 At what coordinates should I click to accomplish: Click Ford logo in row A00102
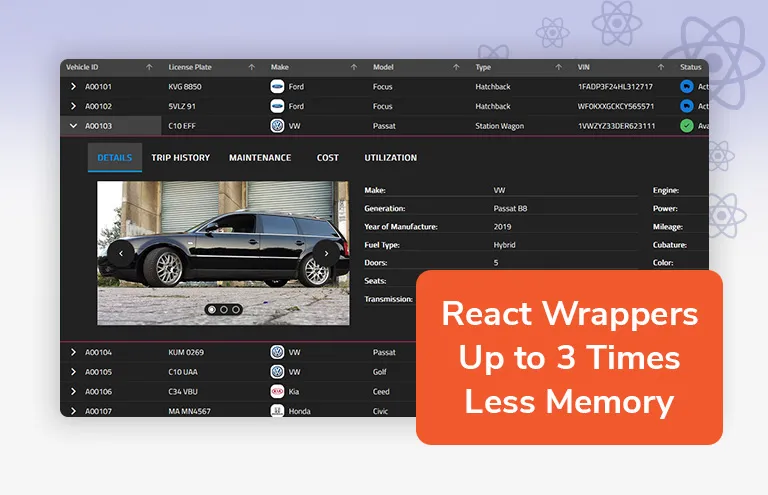[x=277, y=106]
